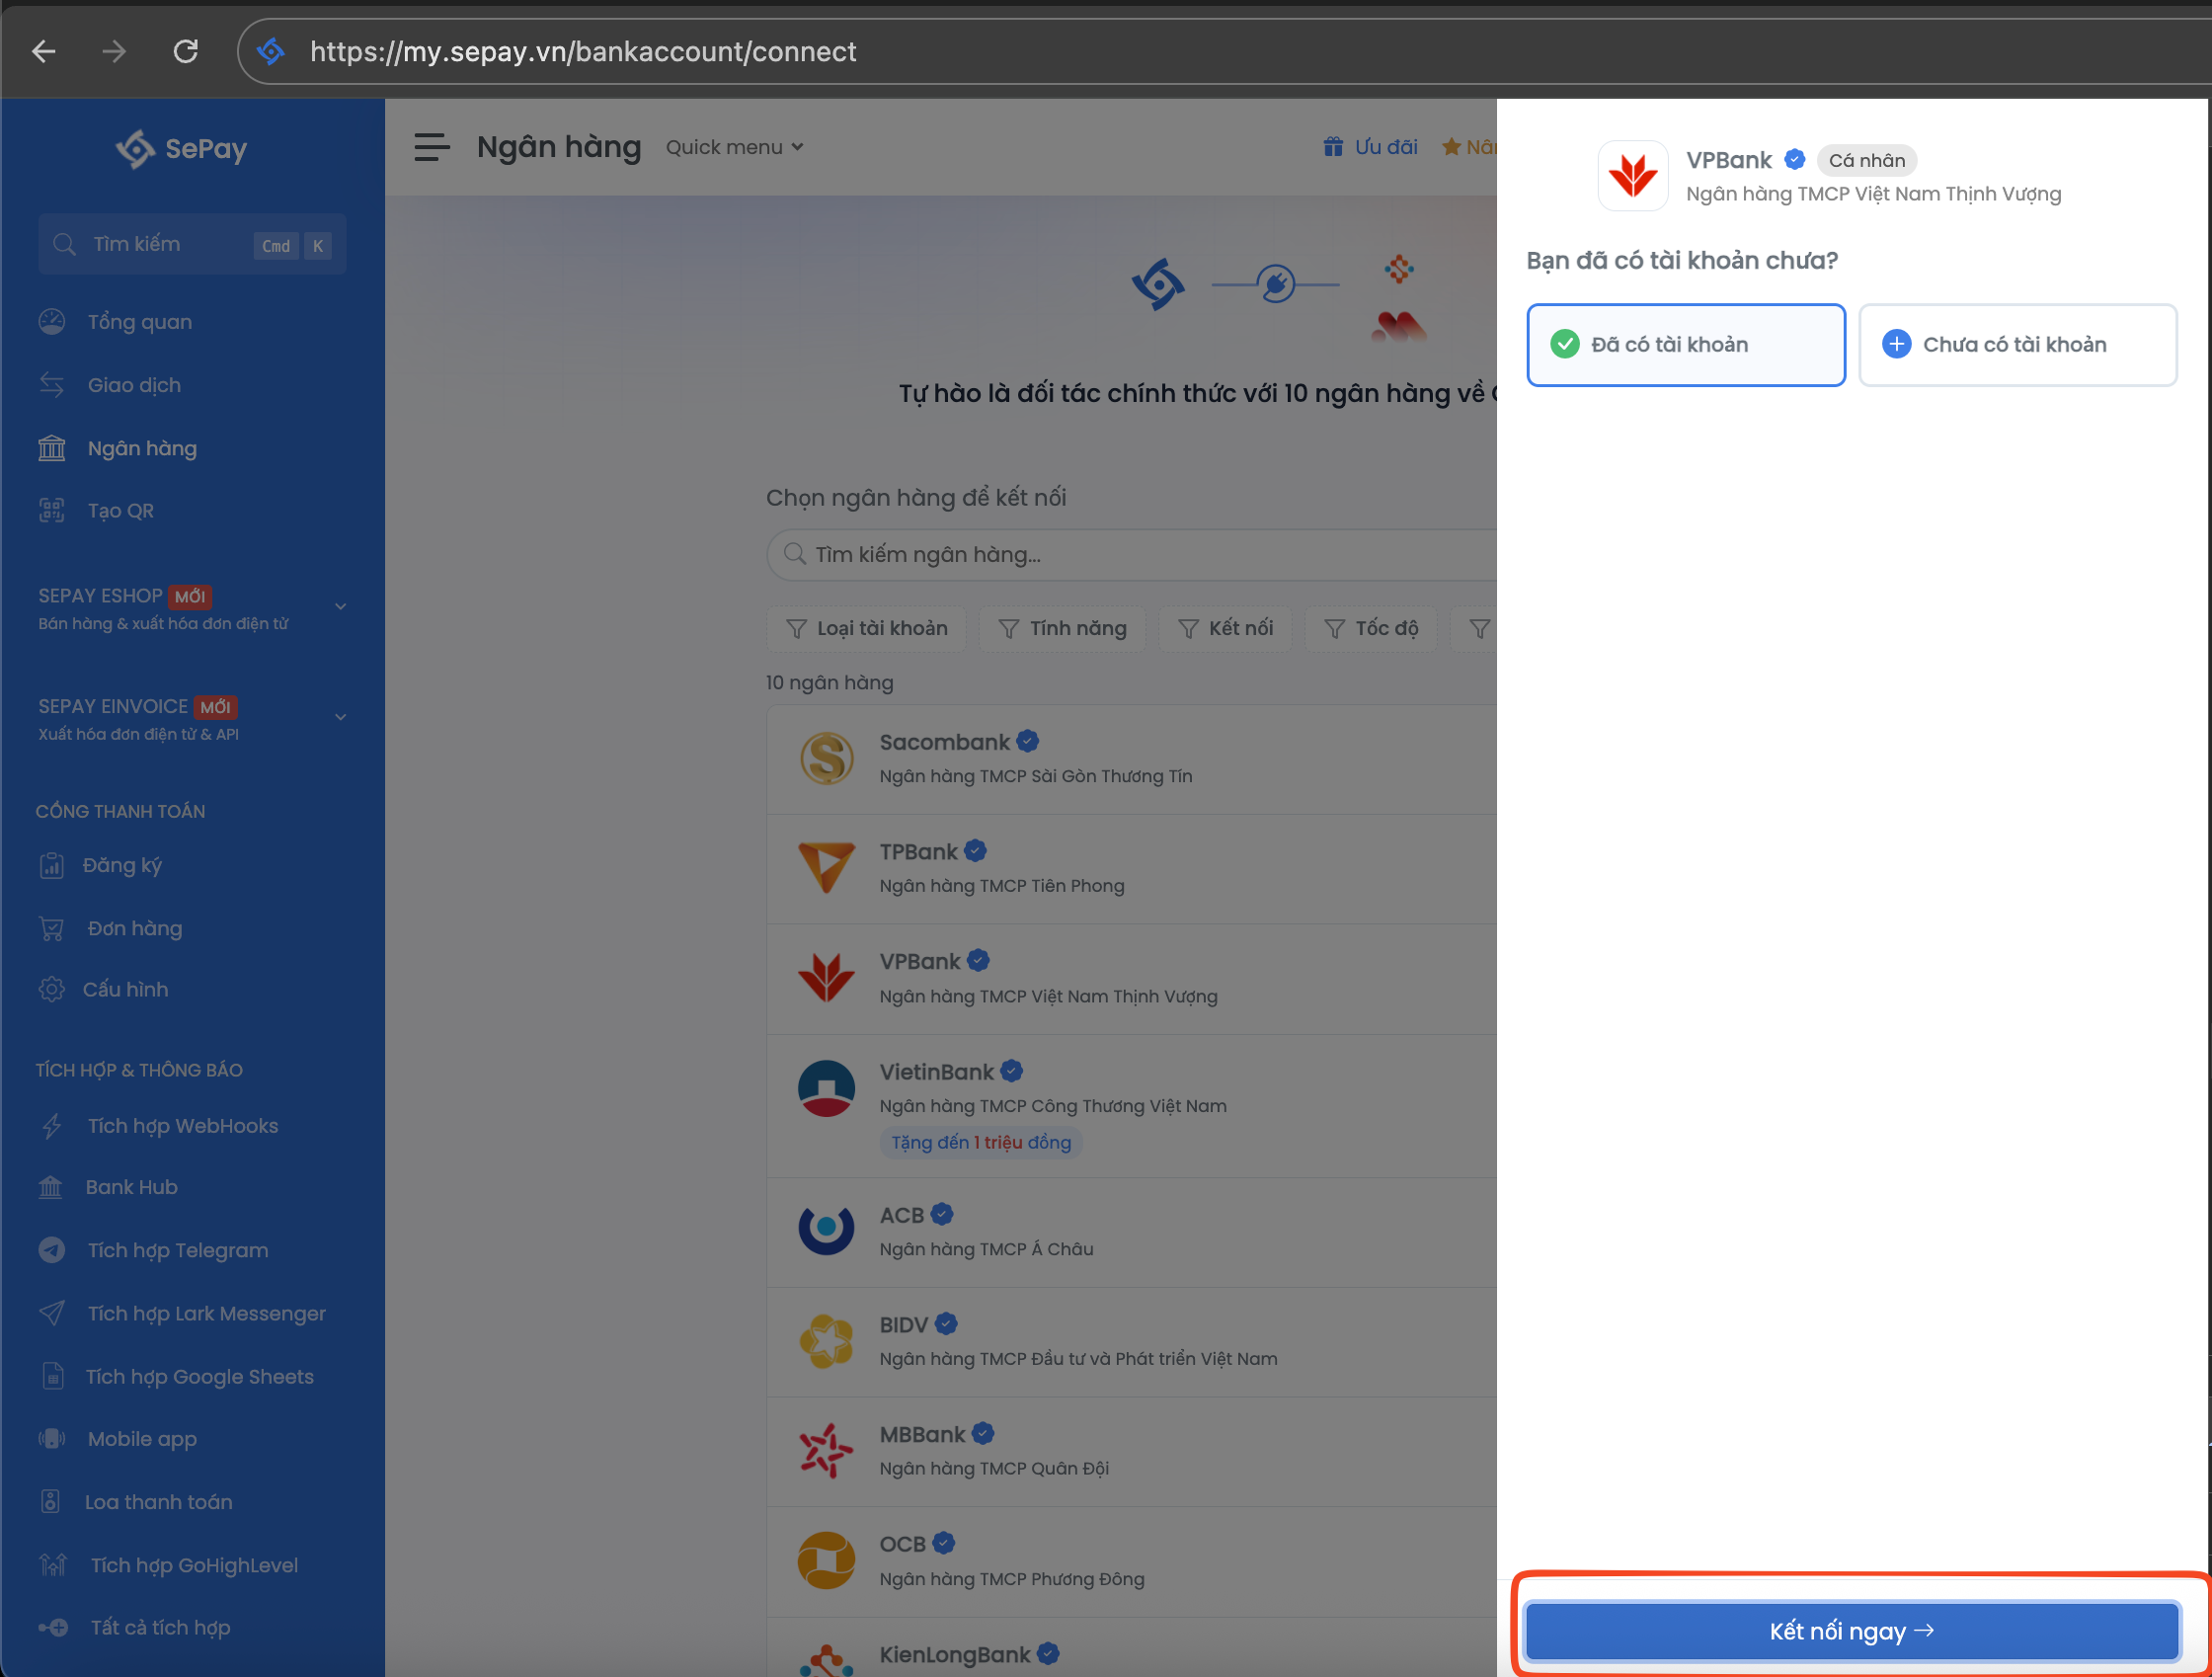Open Giao dịch in the sidebar
This screenshot has height=1677, width=2212.
[x=134, y=385]
